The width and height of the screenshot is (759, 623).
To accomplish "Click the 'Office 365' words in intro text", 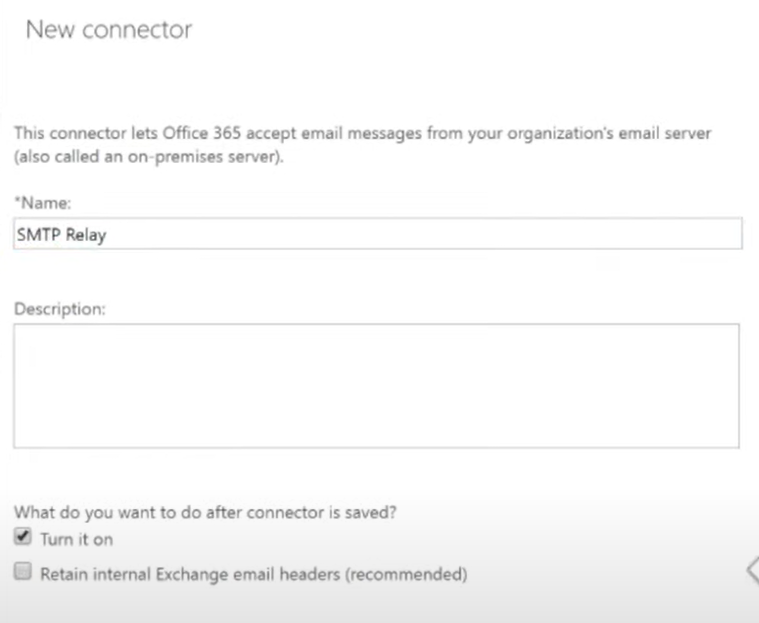I will tap(201, 133).
